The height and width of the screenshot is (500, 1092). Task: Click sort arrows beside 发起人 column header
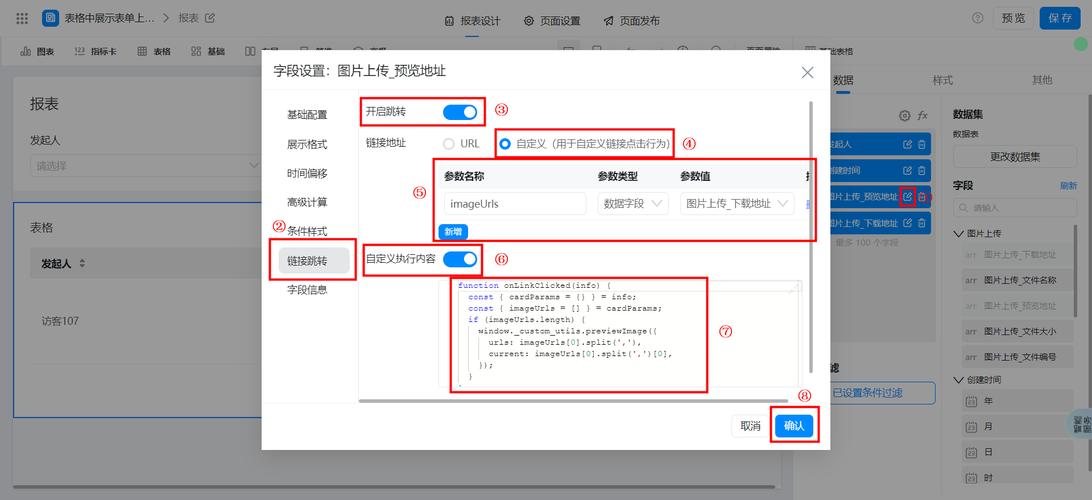pyautogui.click(x=82, y=264)
